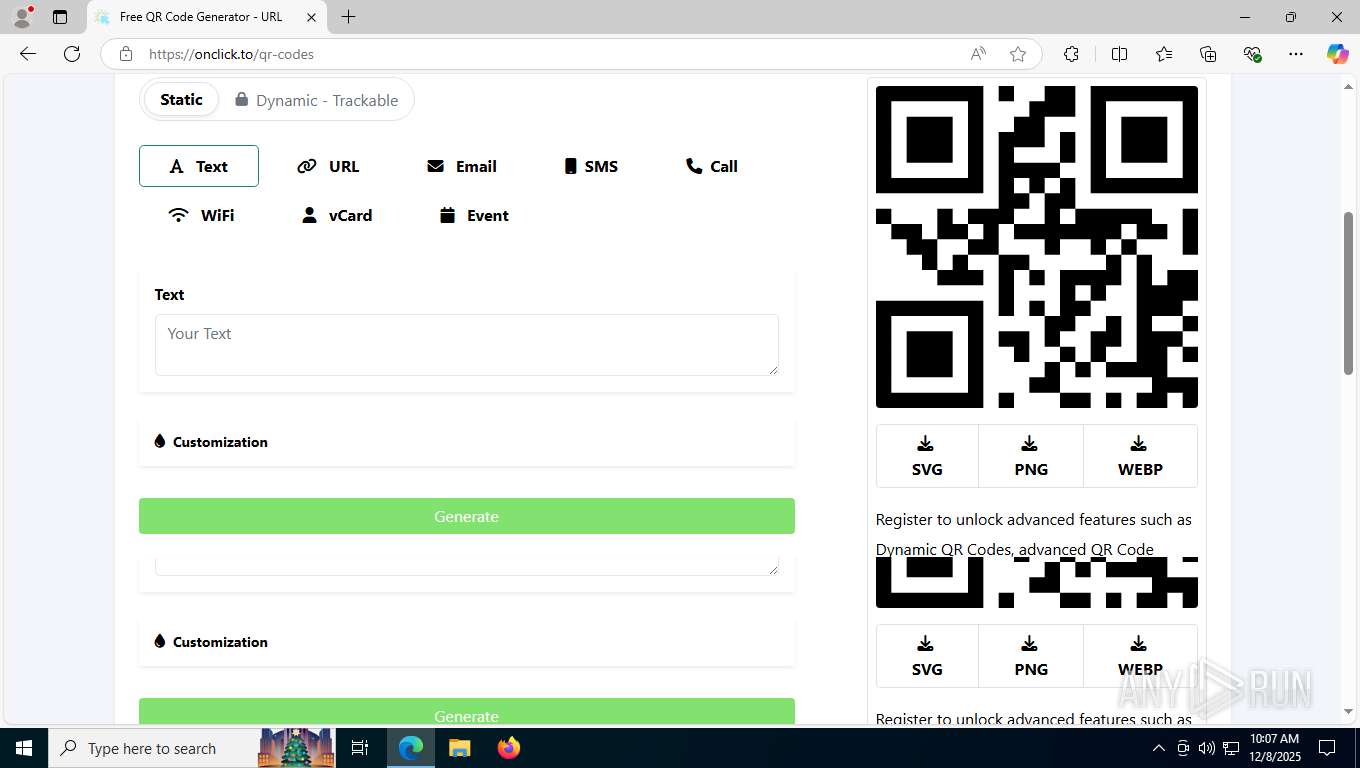1360x768 pixels.
Task: Open Copilot sidebar
Action: [x=1337, y=54]
